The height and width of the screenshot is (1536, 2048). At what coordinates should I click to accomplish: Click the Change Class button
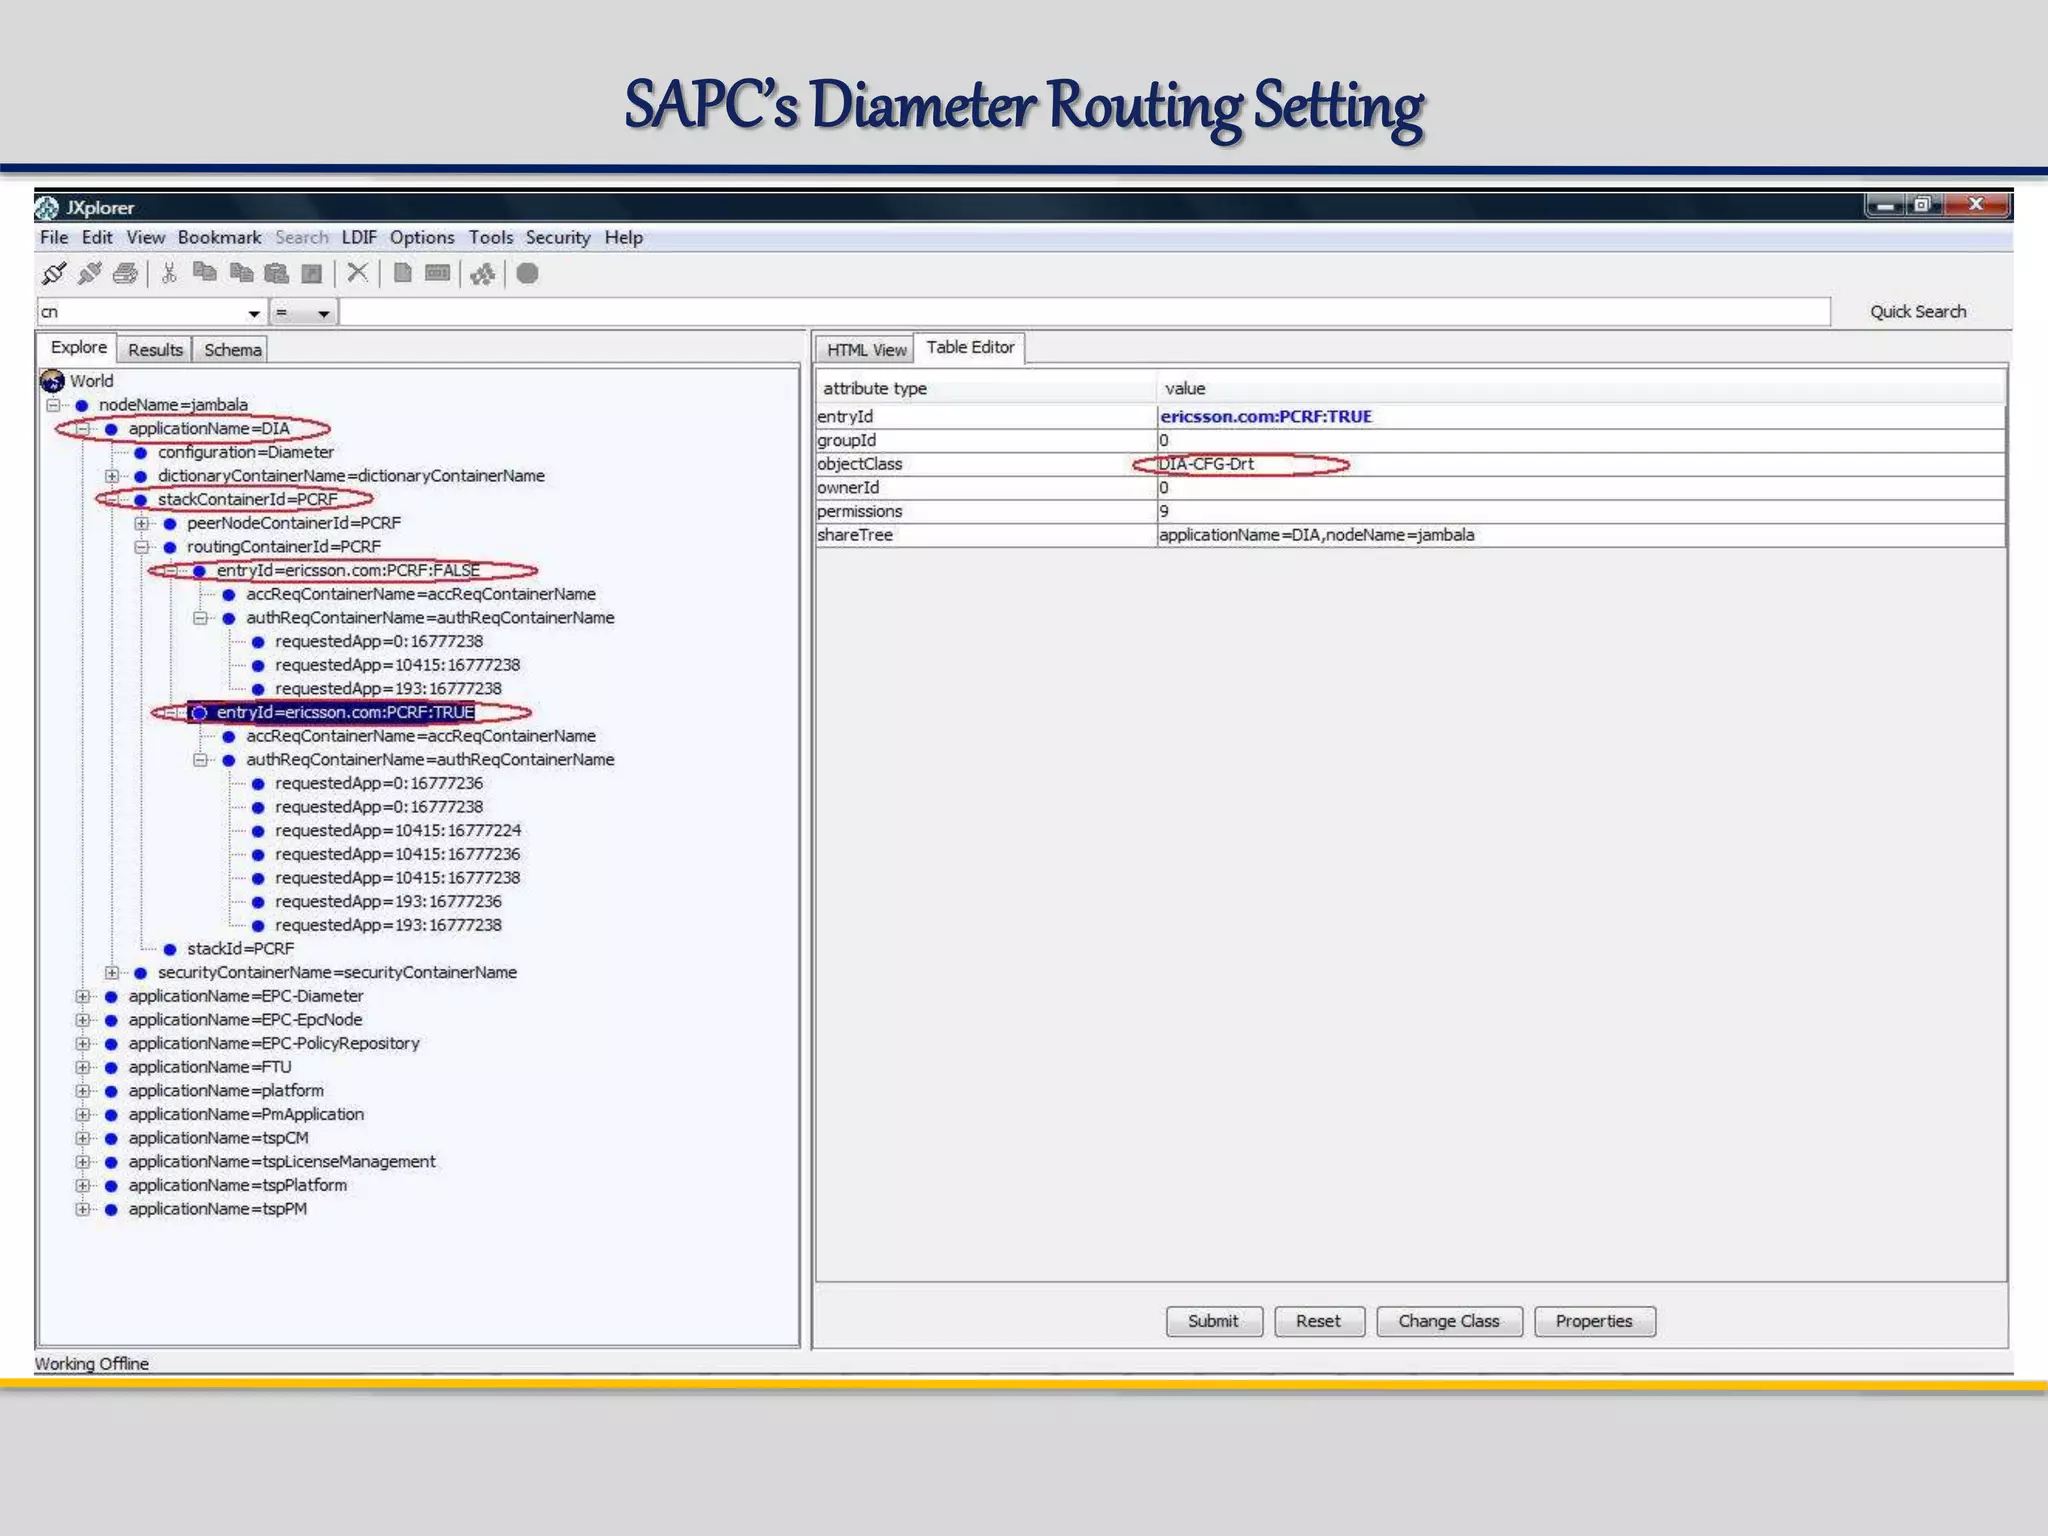click(x=1449, y=1321)
